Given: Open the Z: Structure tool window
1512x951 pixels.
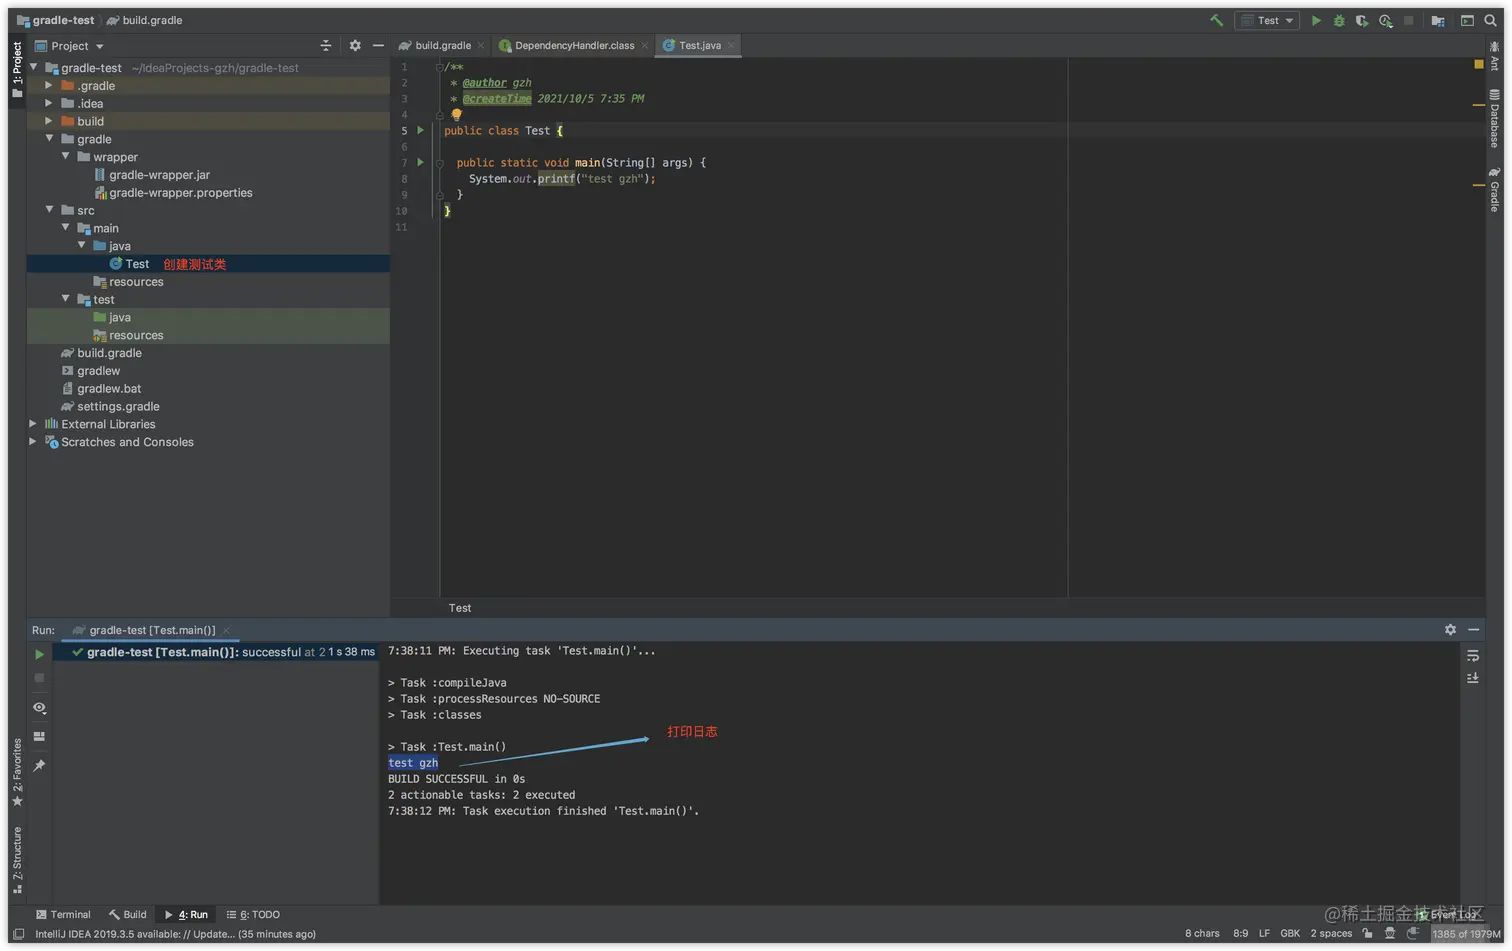Looking at the screenshot, I should tap(17, 860).
